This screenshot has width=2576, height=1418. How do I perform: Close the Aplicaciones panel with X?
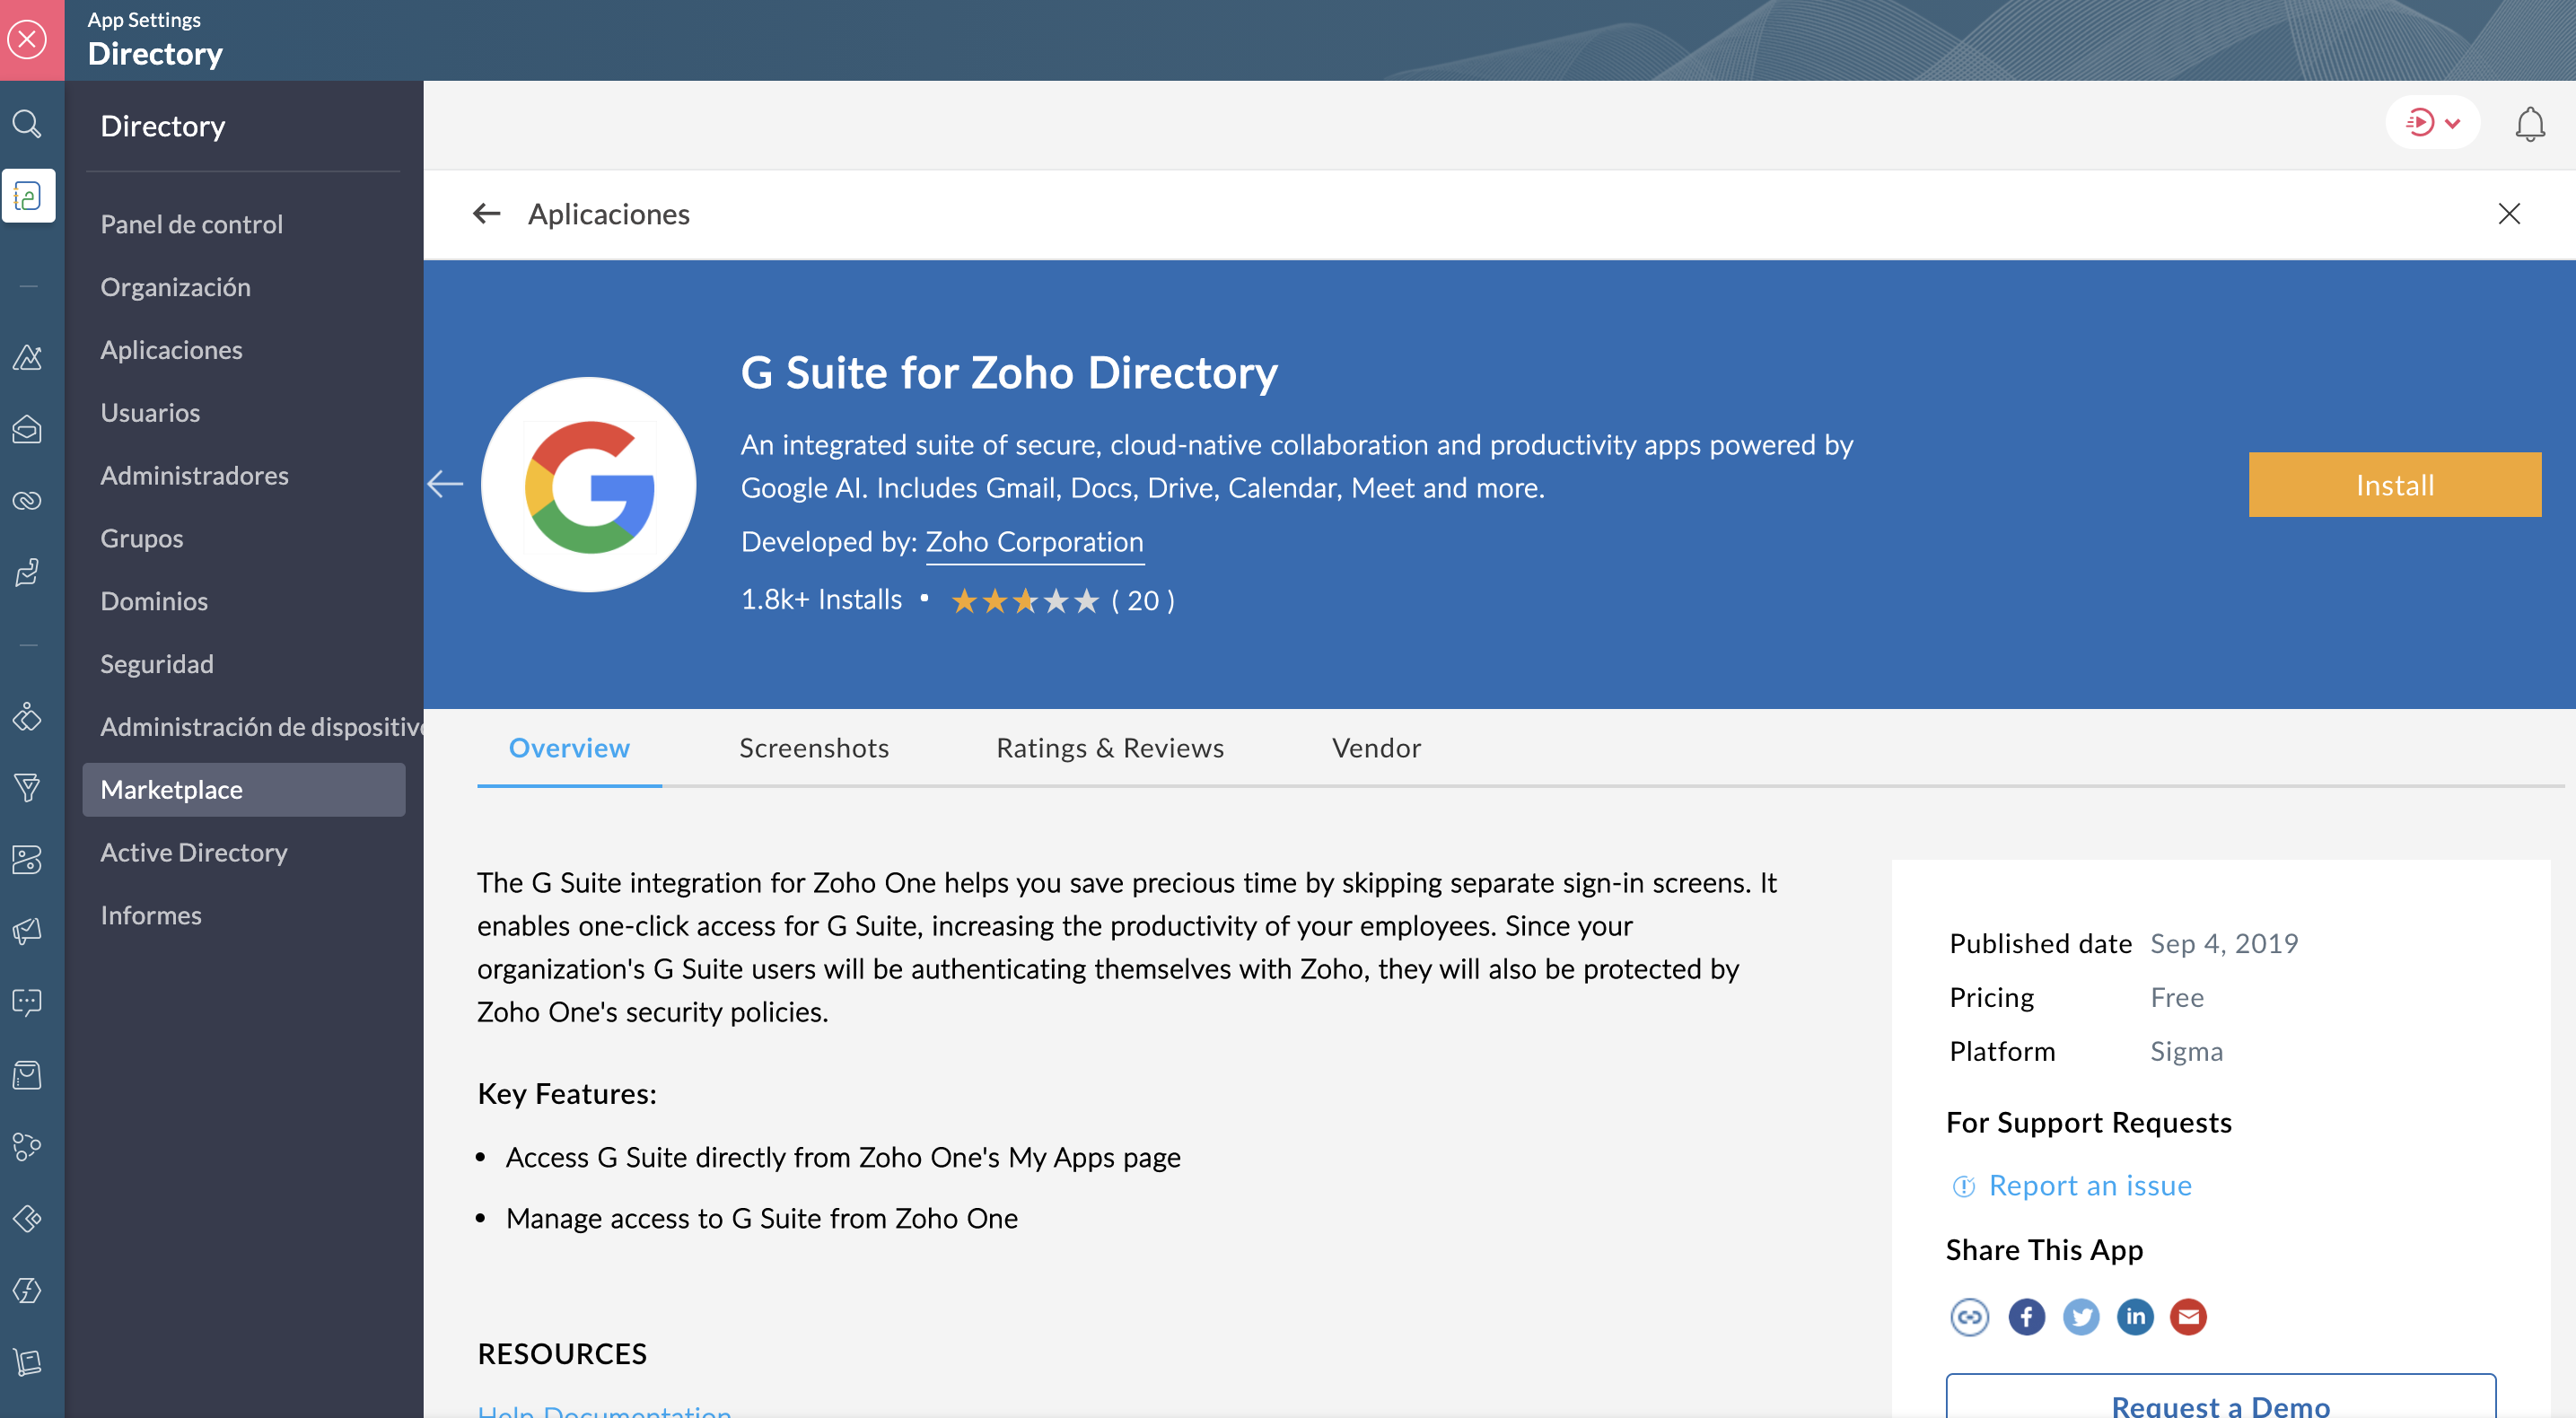pos(2508,213)
